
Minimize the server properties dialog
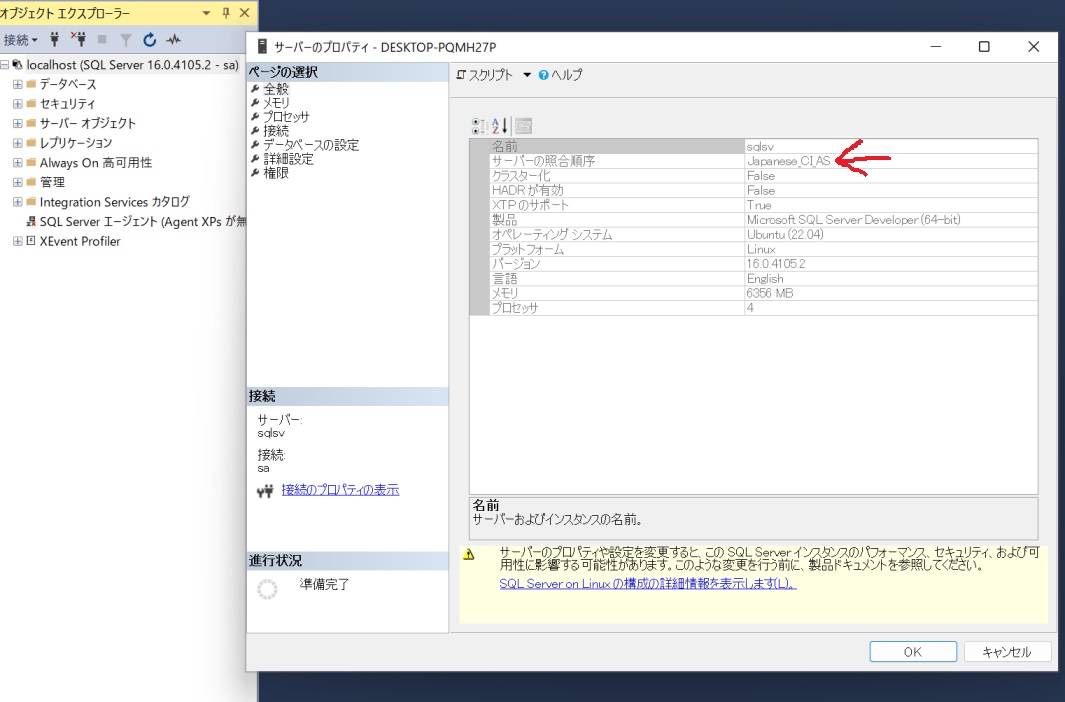(x=936, y=47)
